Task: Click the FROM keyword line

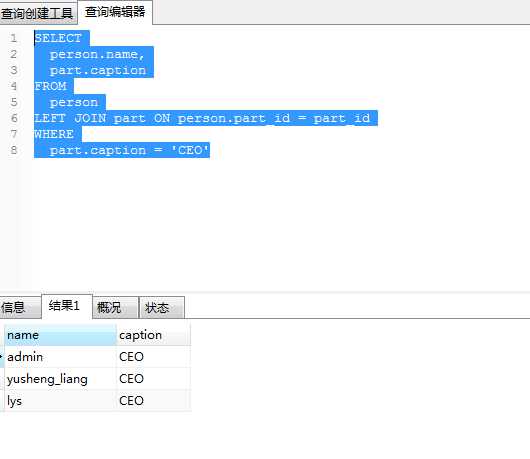Action: [51, 86]
